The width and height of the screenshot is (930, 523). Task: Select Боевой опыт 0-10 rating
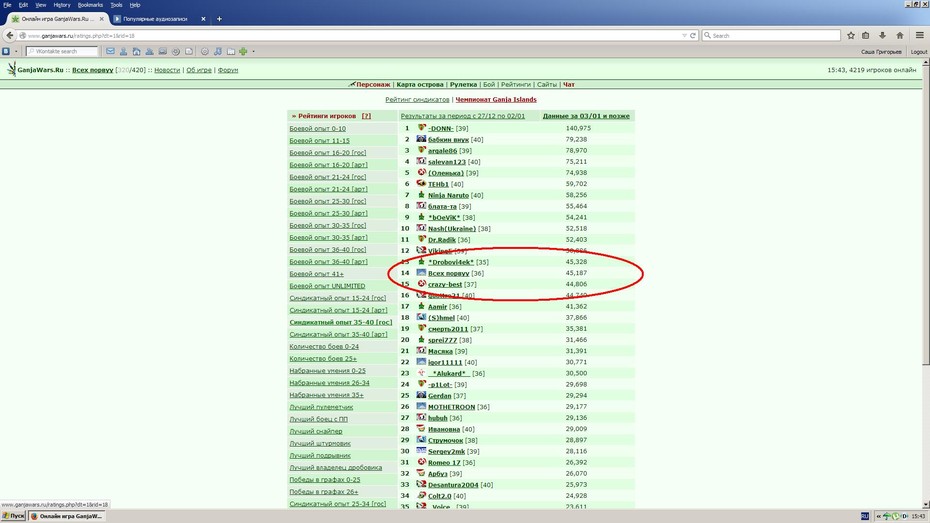pos(317,129)
